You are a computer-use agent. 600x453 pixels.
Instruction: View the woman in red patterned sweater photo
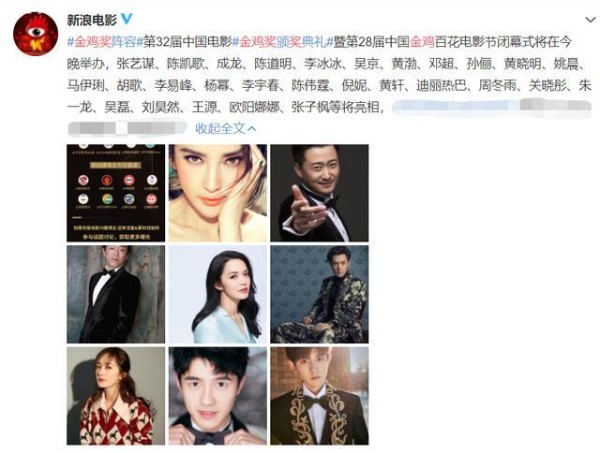coord(116,396)
